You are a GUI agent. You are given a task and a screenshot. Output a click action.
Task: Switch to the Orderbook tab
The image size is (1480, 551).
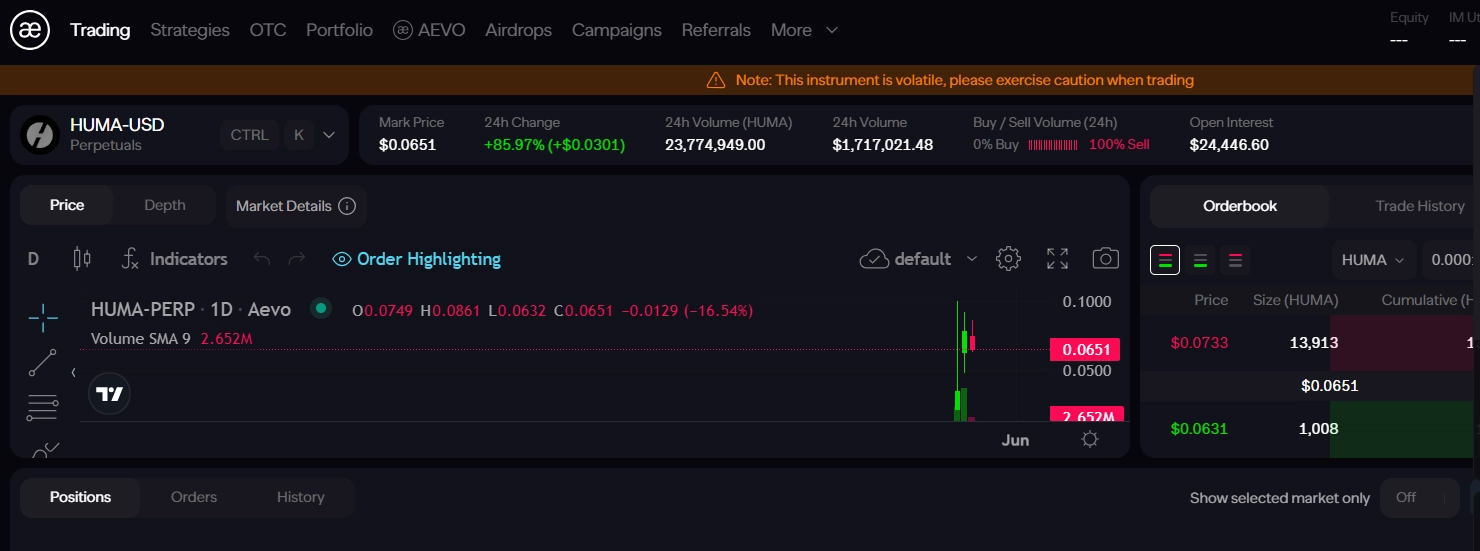tap(1240, 206)
